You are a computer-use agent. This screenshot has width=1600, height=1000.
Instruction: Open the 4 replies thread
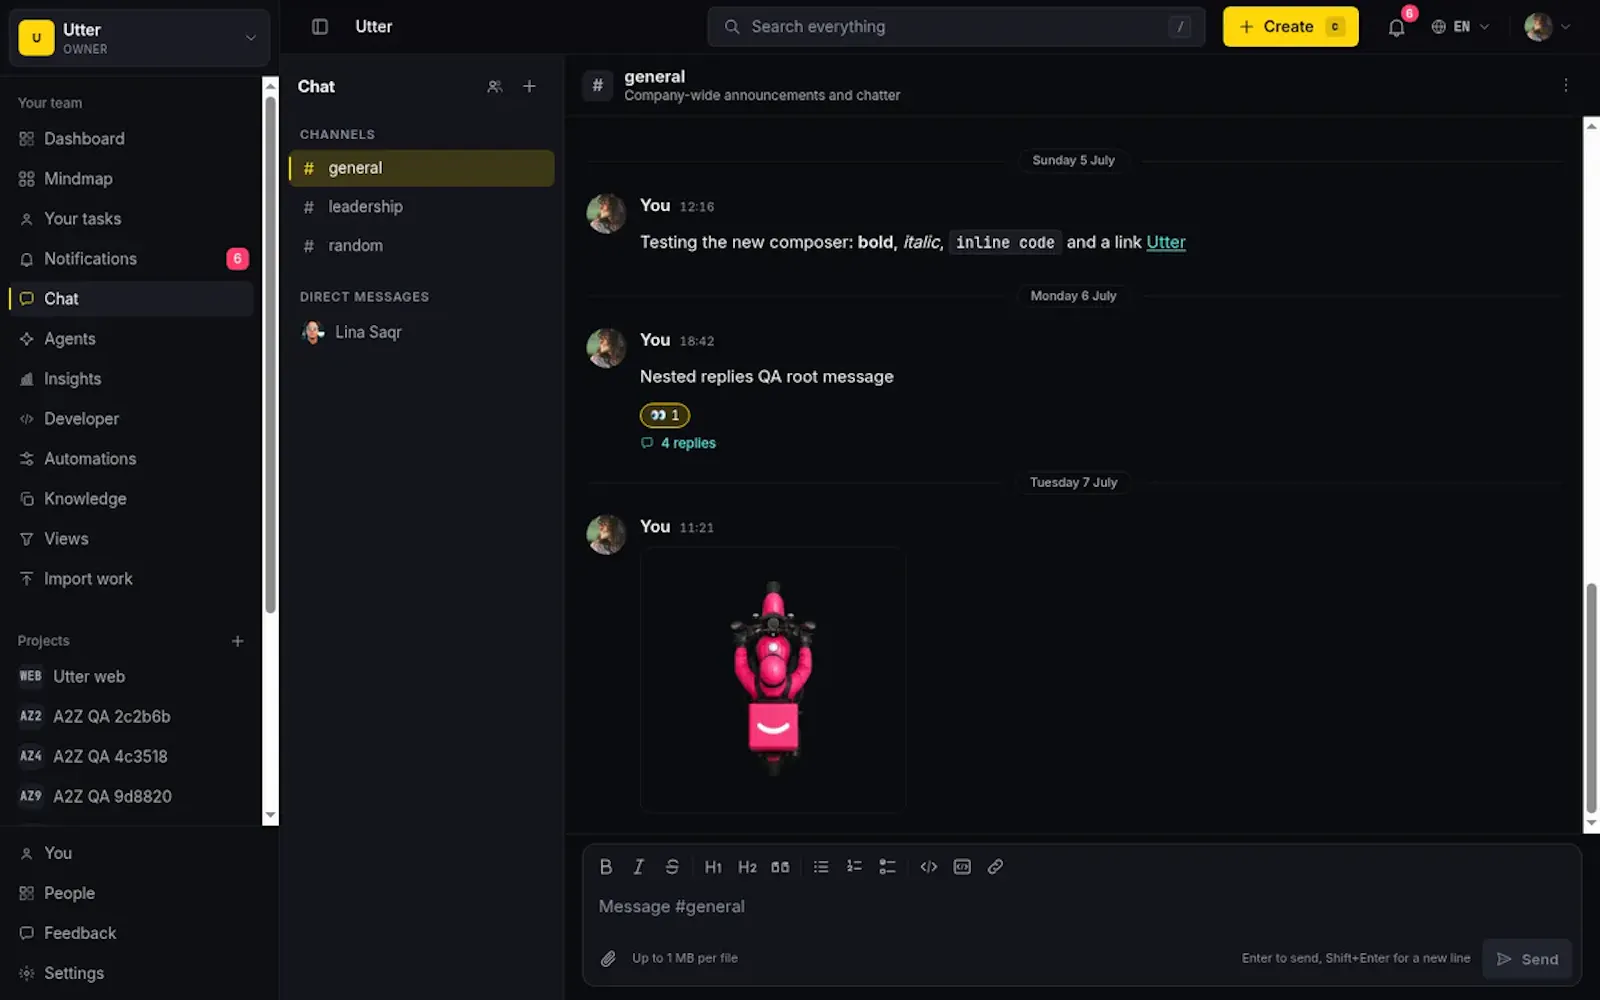coord(679,443)
